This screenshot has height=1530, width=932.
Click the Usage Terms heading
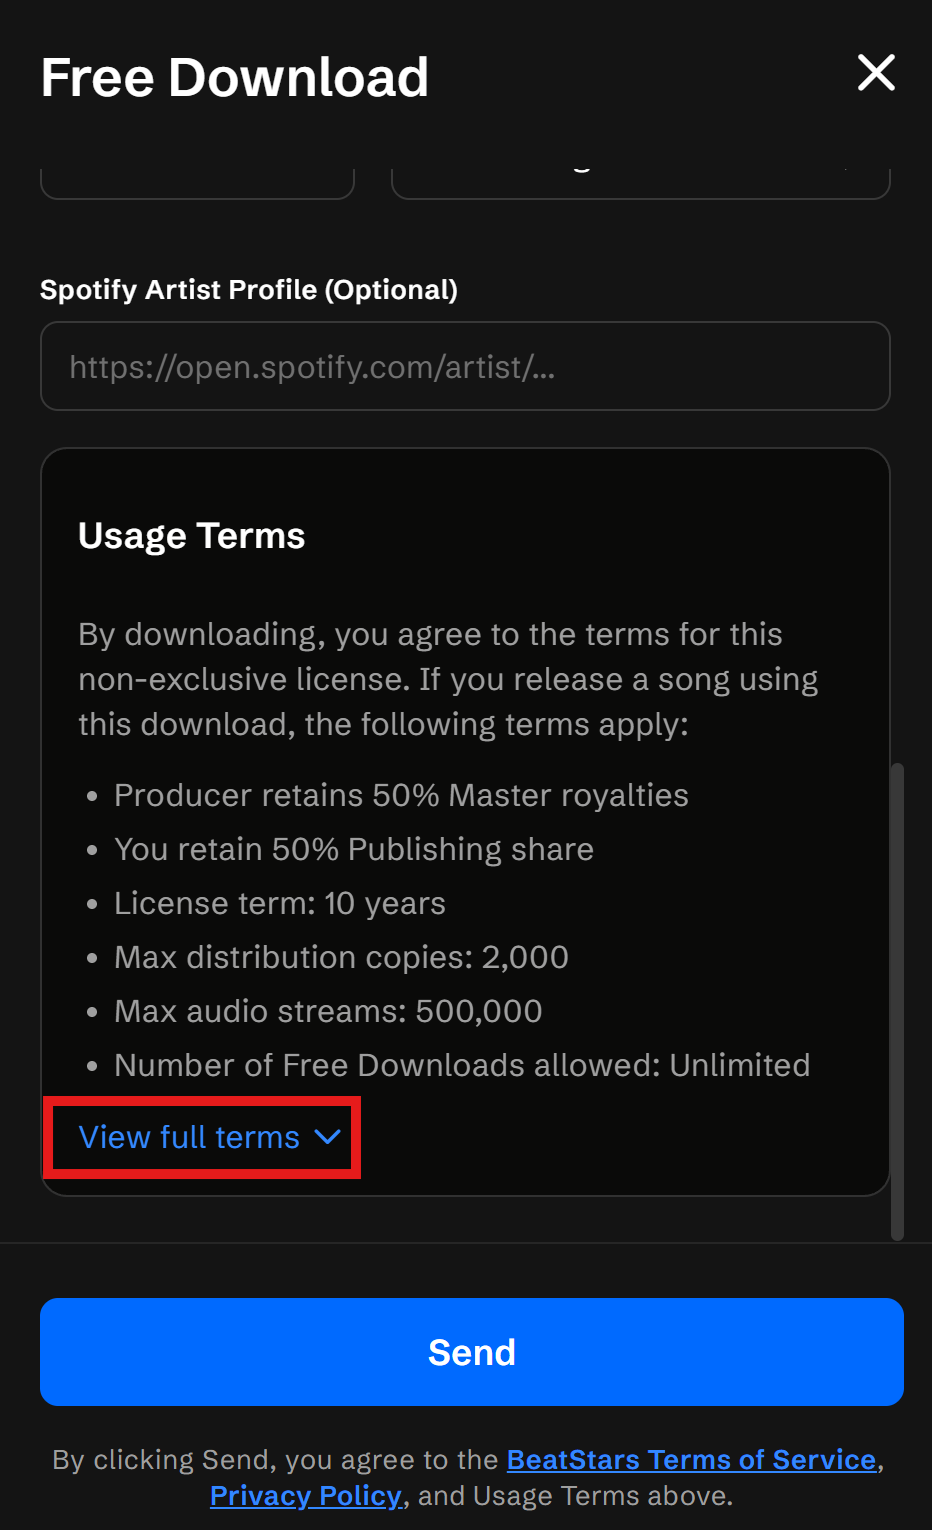point(192,536)
